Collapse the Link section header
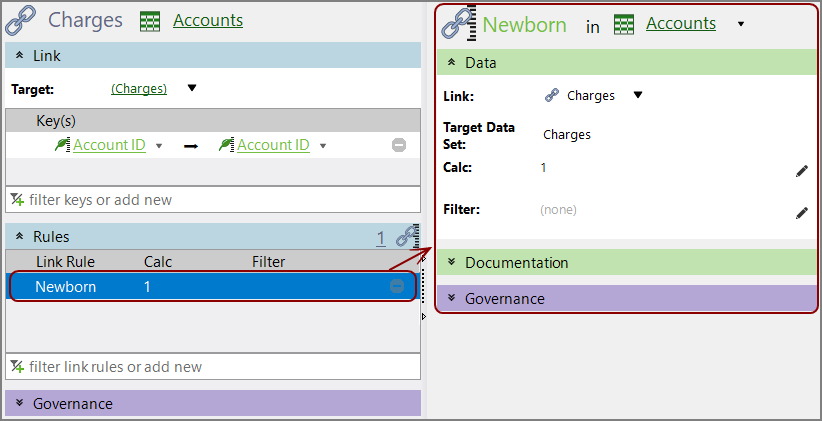 point(213,55)
